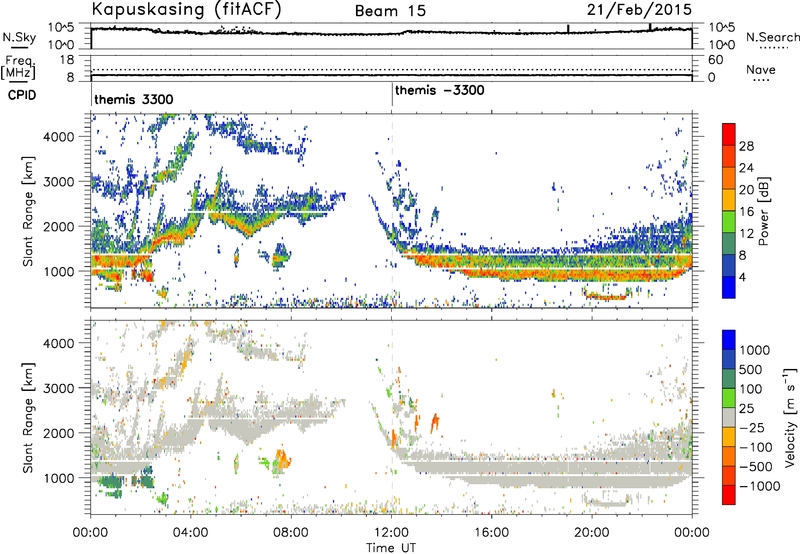Click the -100 value on velocity colorbar
Screen dimensions: 800x554
(756, 447)
